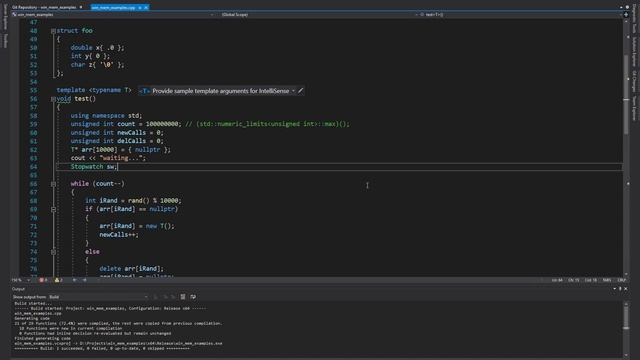Toggle auto-hide pin of Output panel
This screenshot has height=360, width=640.
(x=620, y=289)
